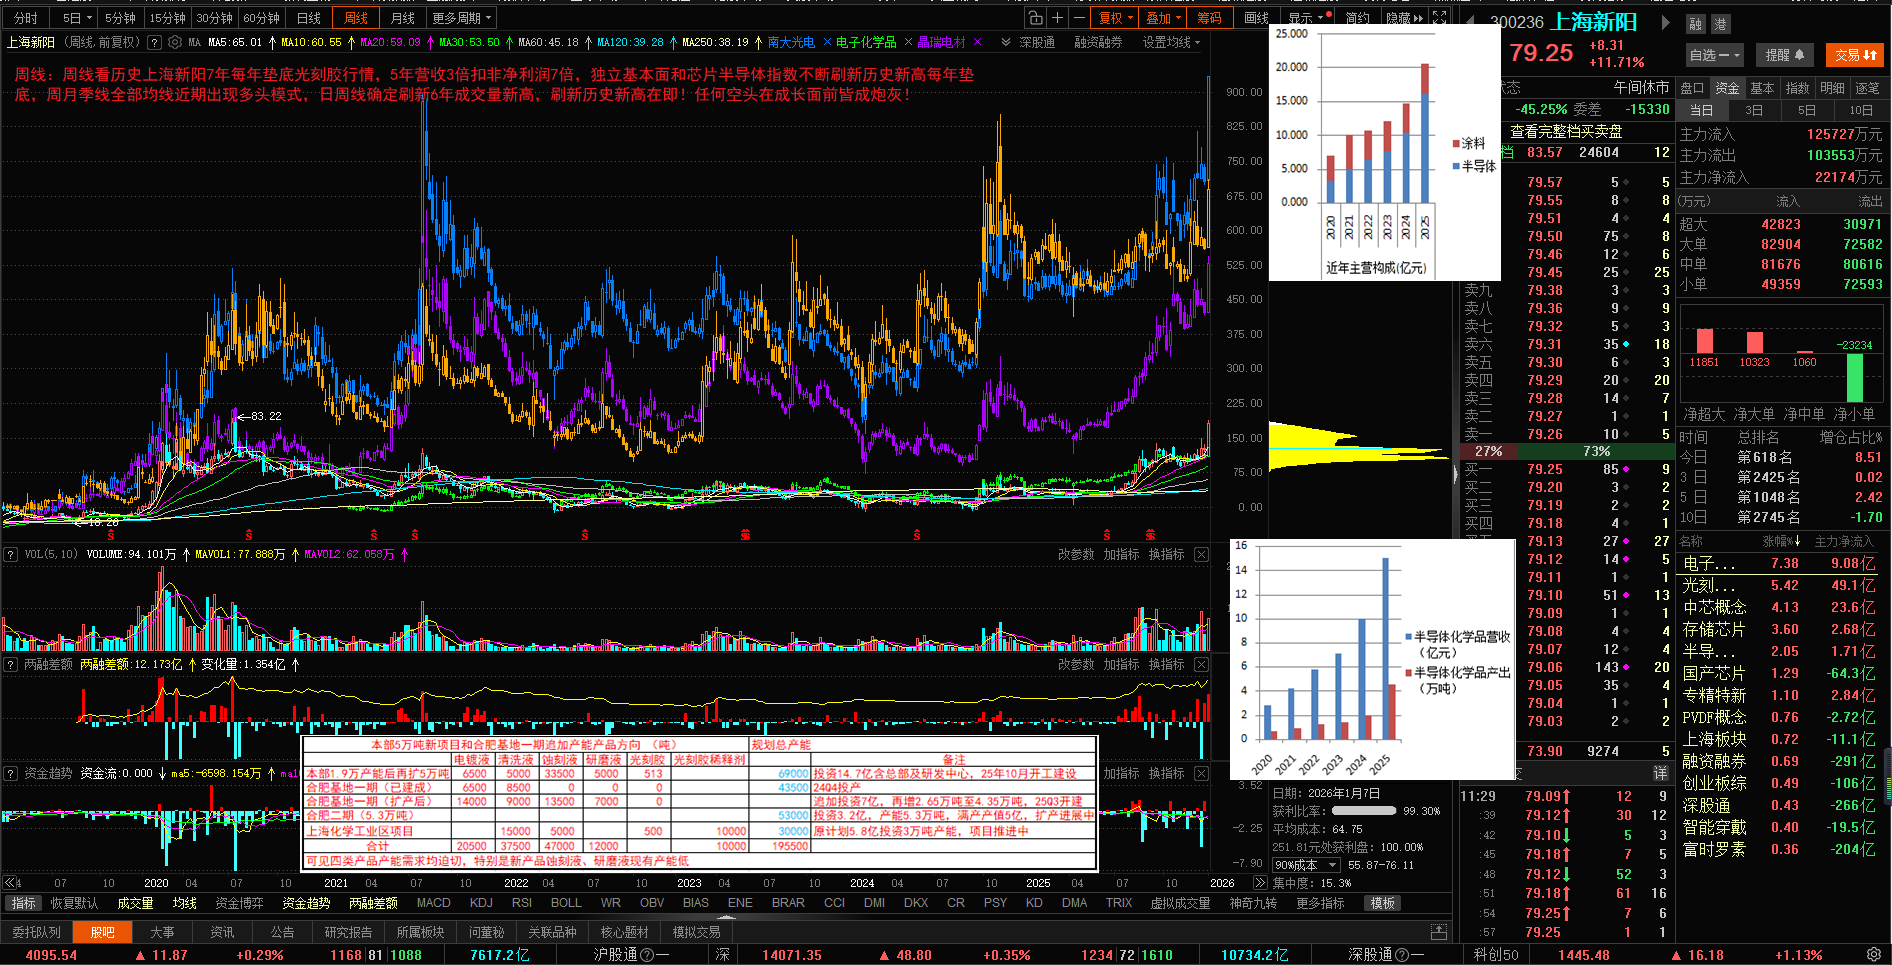Remove 晶瑞电材 overlay with its X

point(978,42)
